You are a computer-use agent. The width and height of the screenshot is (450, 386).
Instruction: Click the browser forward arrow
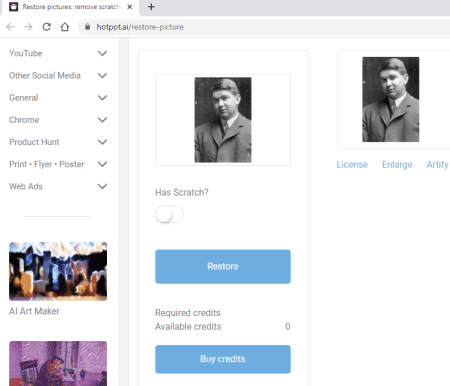point(28,27)
